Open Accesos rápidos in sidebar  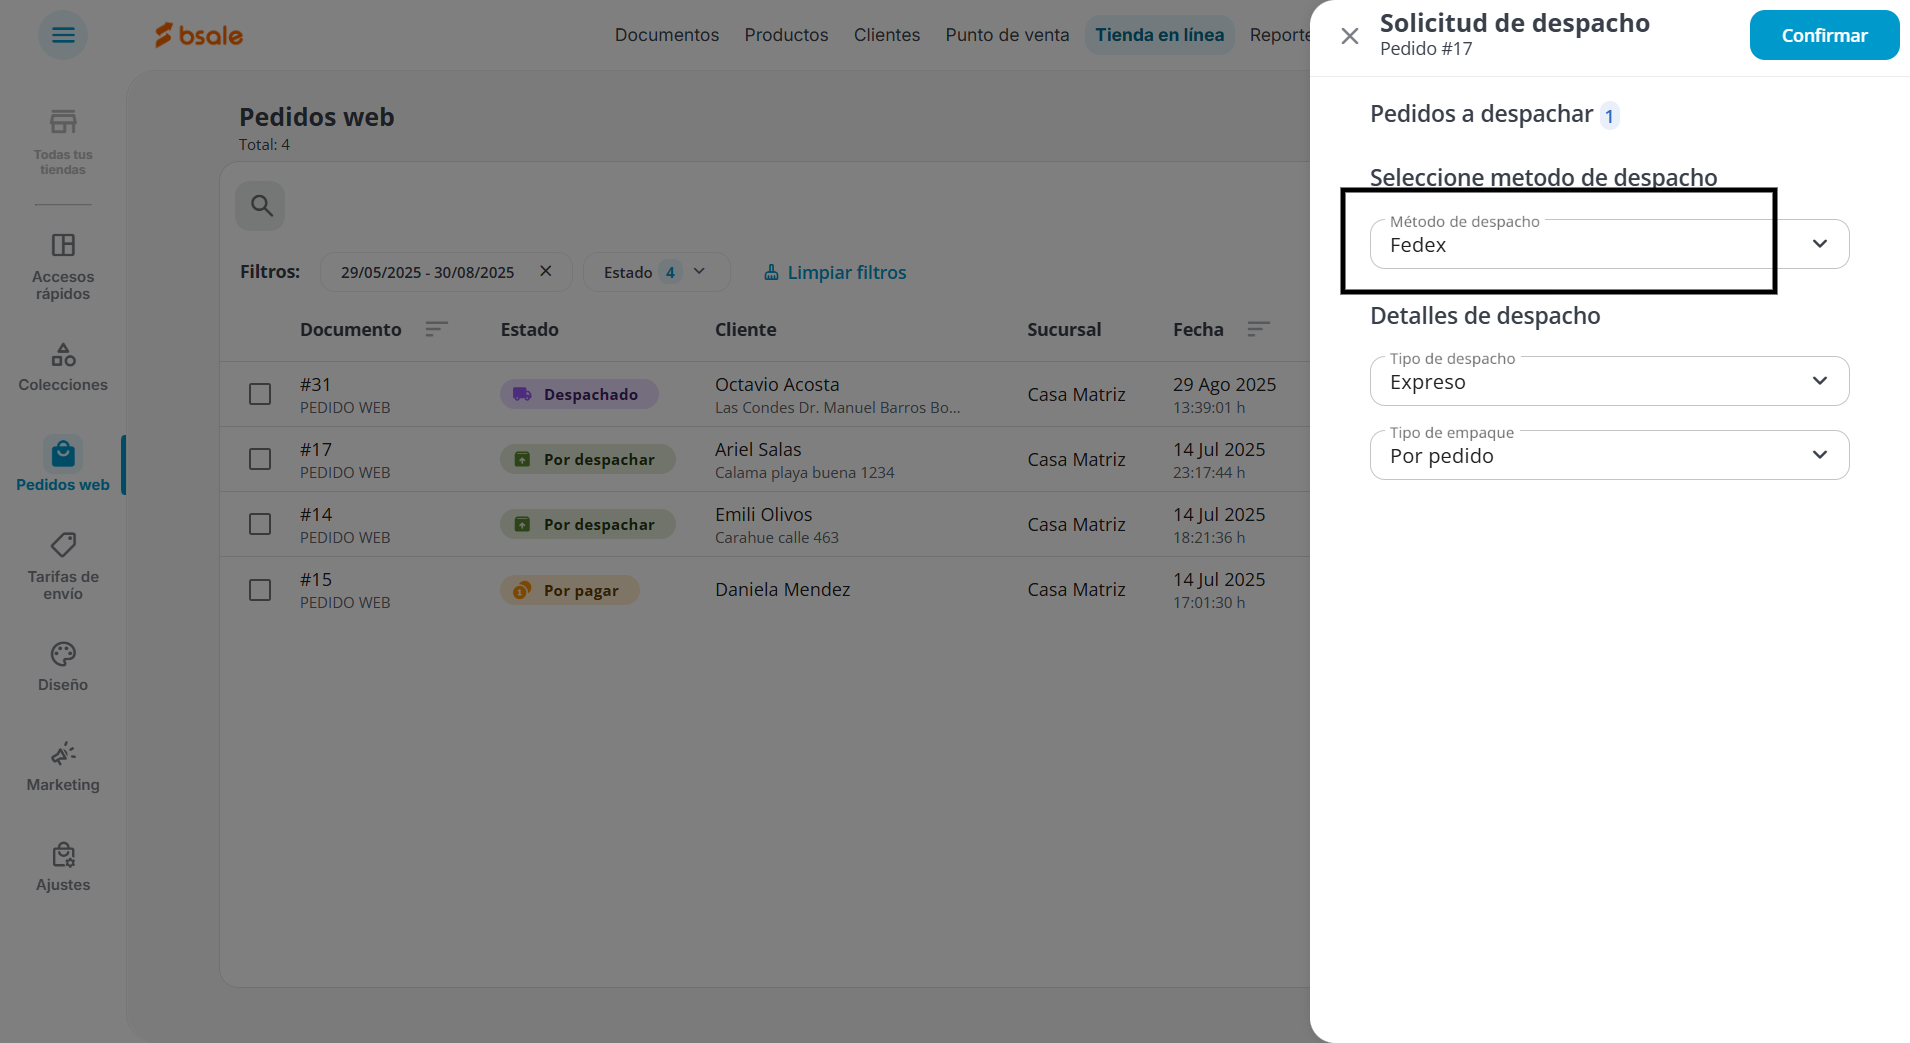(63, 267)
